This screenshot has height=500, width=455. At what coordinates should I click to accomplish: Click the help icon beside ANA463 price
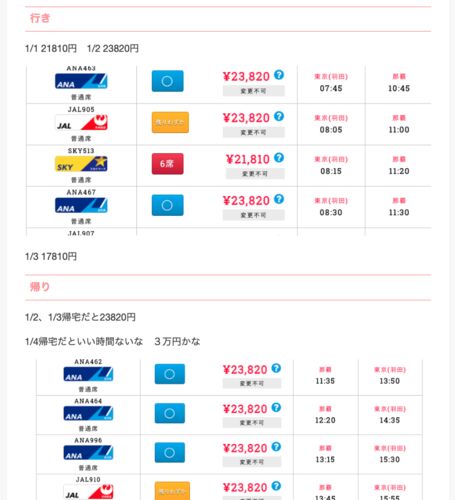[x=279, y=75]
